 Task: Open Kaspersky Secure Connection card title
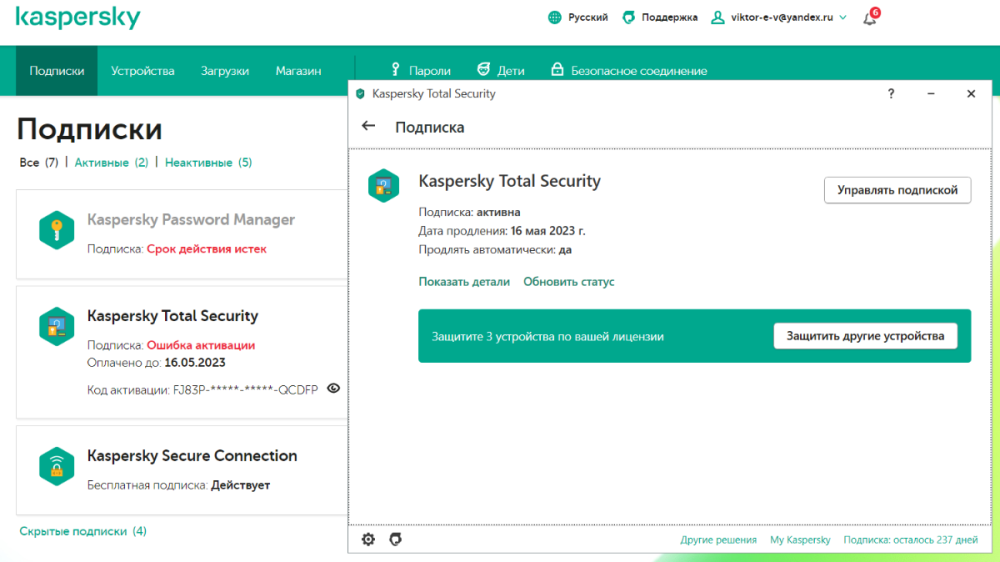192,455
